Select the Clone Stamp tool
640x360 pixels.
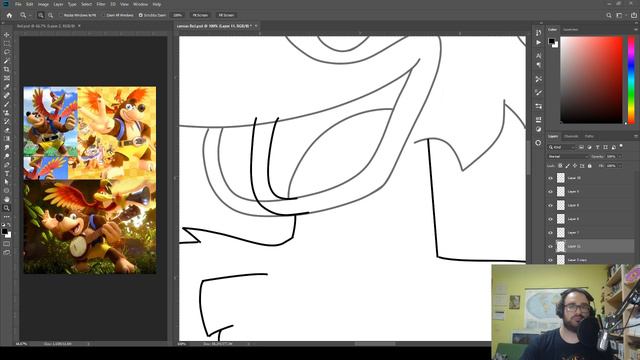(x=7, y=113)
